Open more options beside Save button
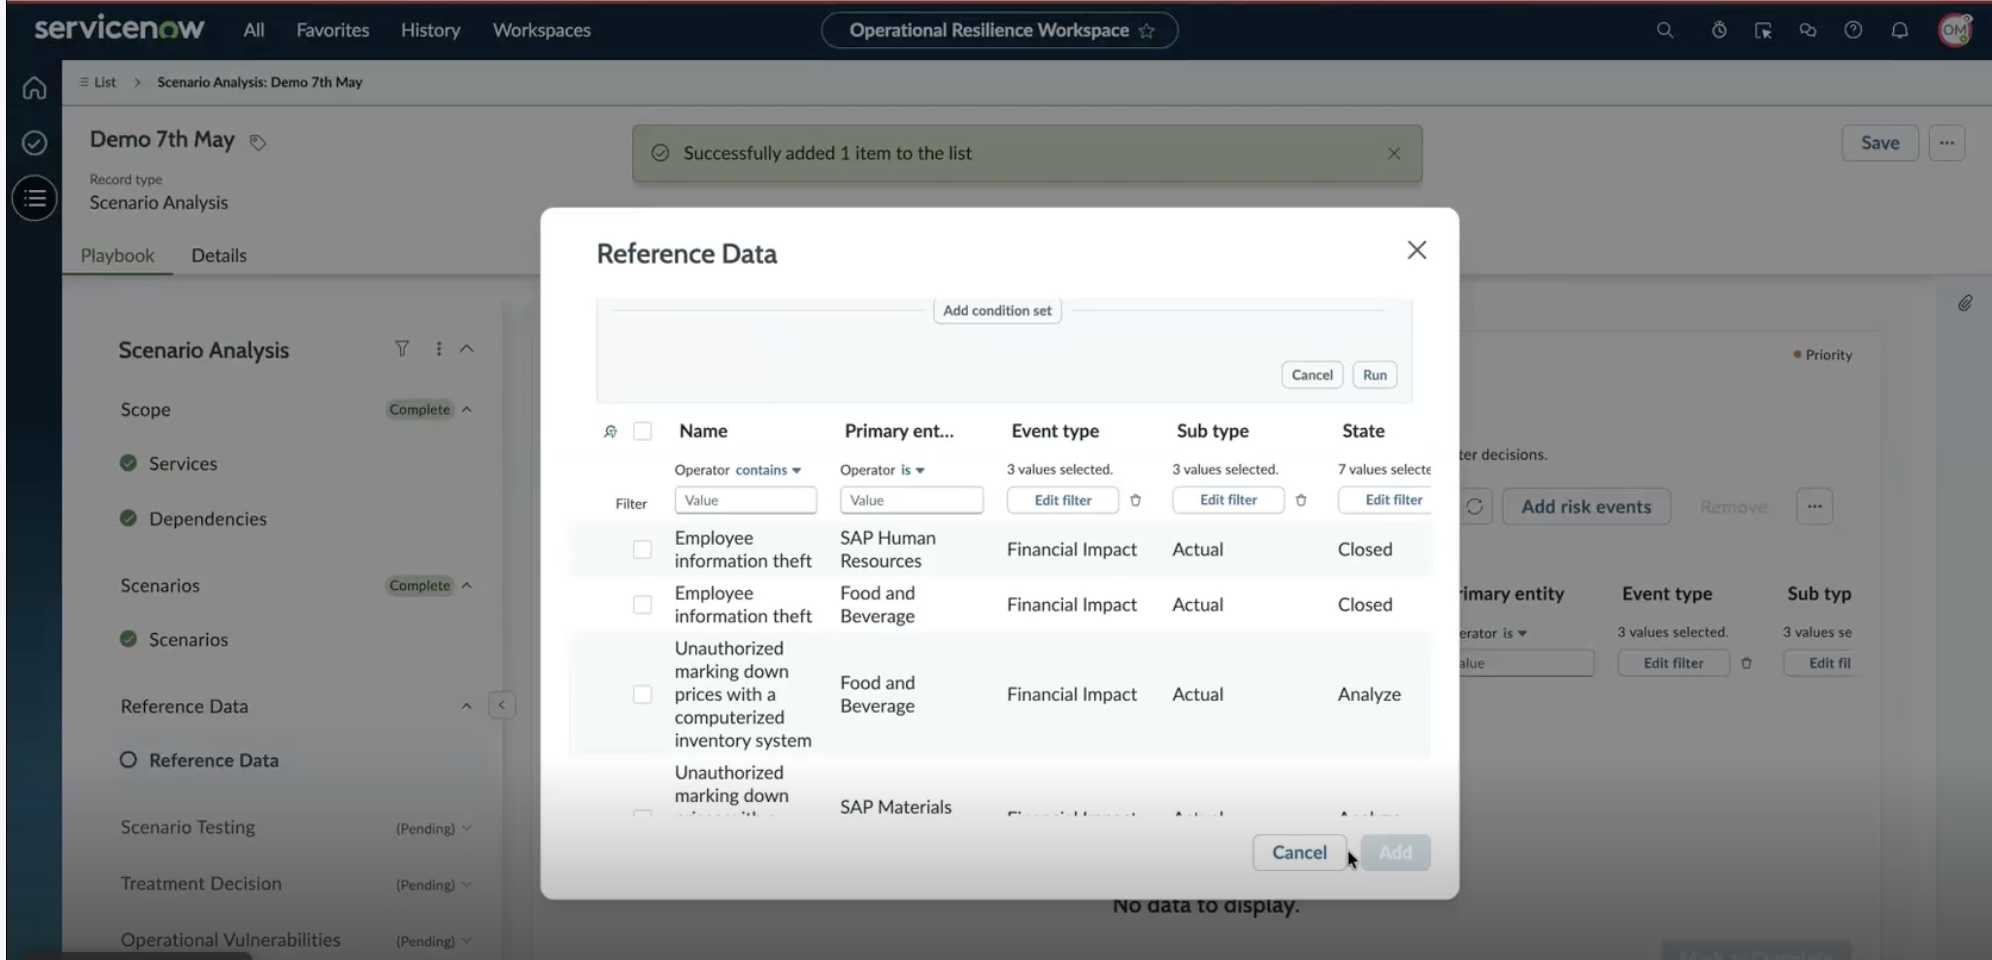The height and width of the screenshot is (960, 1992). [x=1947, y=143]
